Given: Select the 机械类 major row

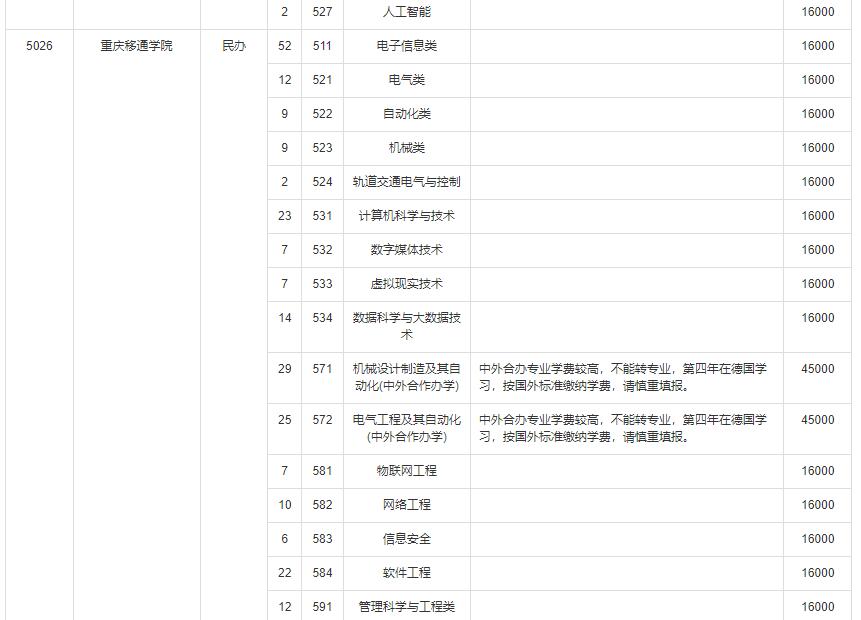Looking at the screenshot, I should point(406,148).
